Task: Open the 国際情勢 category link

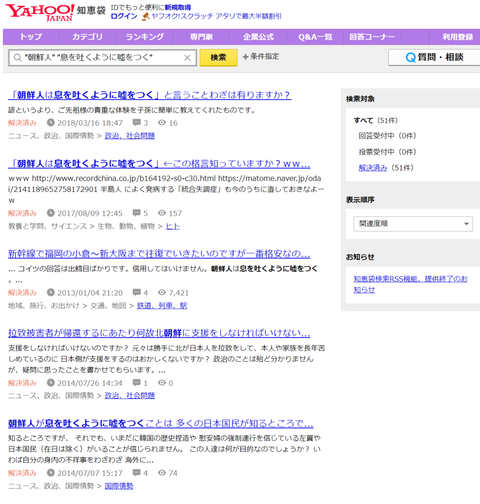Action: pos(119,486)
